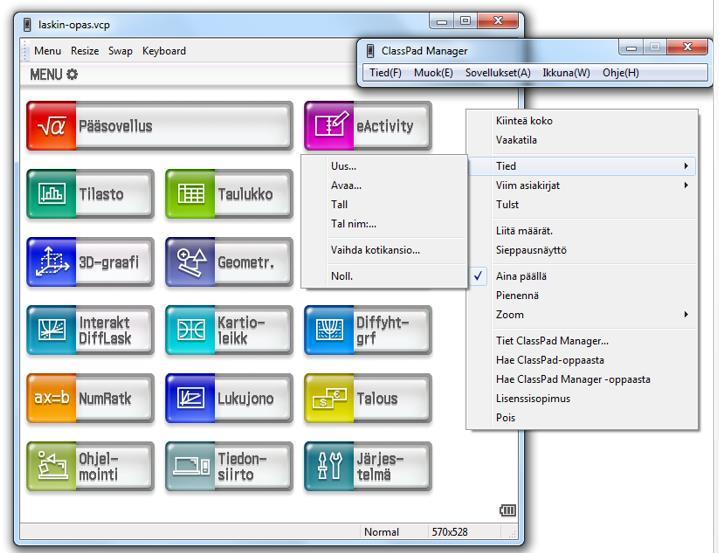Click the 570x528 size status entry
Screen dimensions: 719x553
pos(450,532)
